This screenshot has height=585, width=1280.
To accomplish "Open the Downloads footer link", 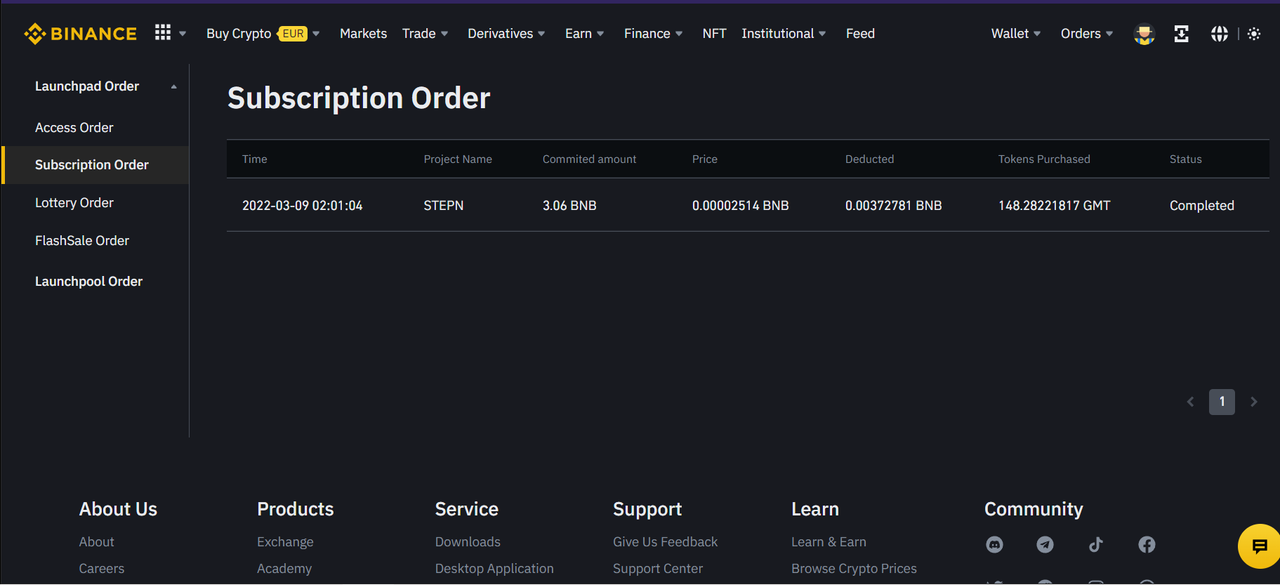I will [468, 542].
